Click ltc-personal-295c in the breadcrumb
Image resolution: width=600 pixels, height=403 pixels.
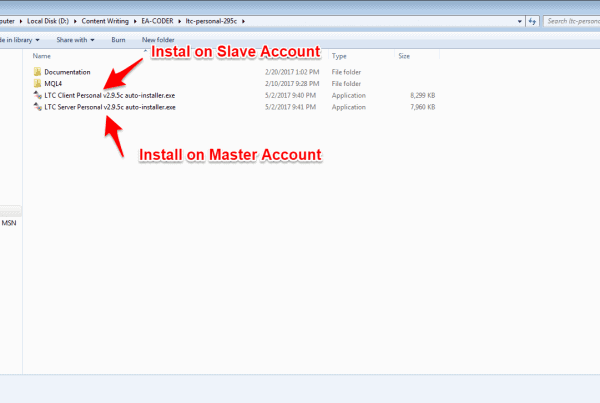[211, 21]
